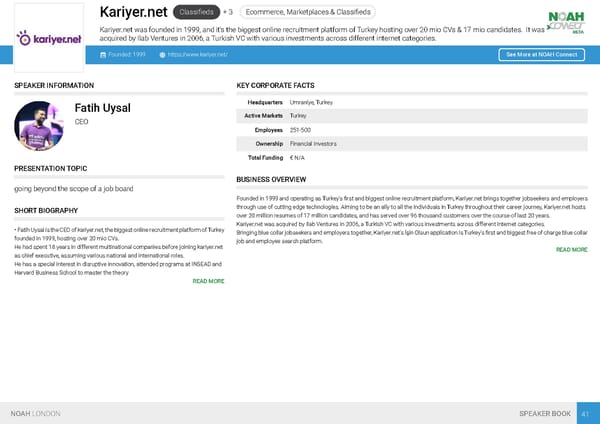Expand business overview with READ MORE
This screenshot has width=600, height=424.
tap(570, 249)
